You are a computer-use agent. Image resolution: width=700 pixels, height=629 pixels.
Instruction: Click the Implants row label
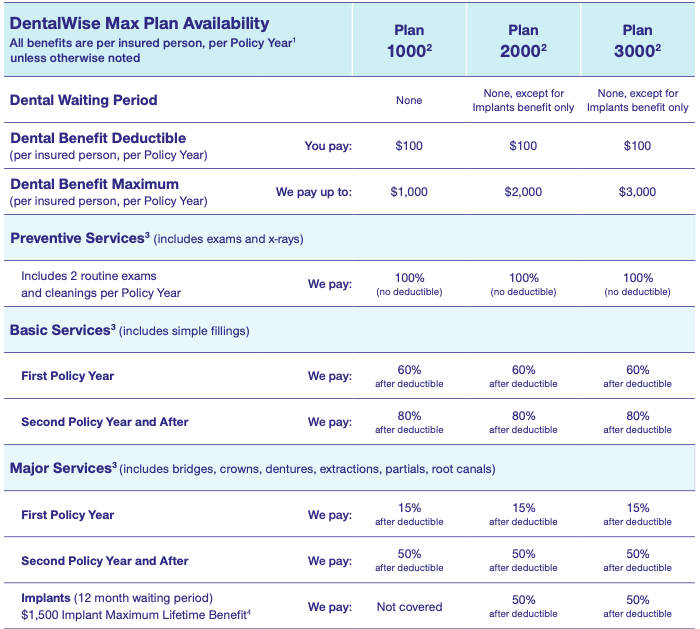point(46,598)
